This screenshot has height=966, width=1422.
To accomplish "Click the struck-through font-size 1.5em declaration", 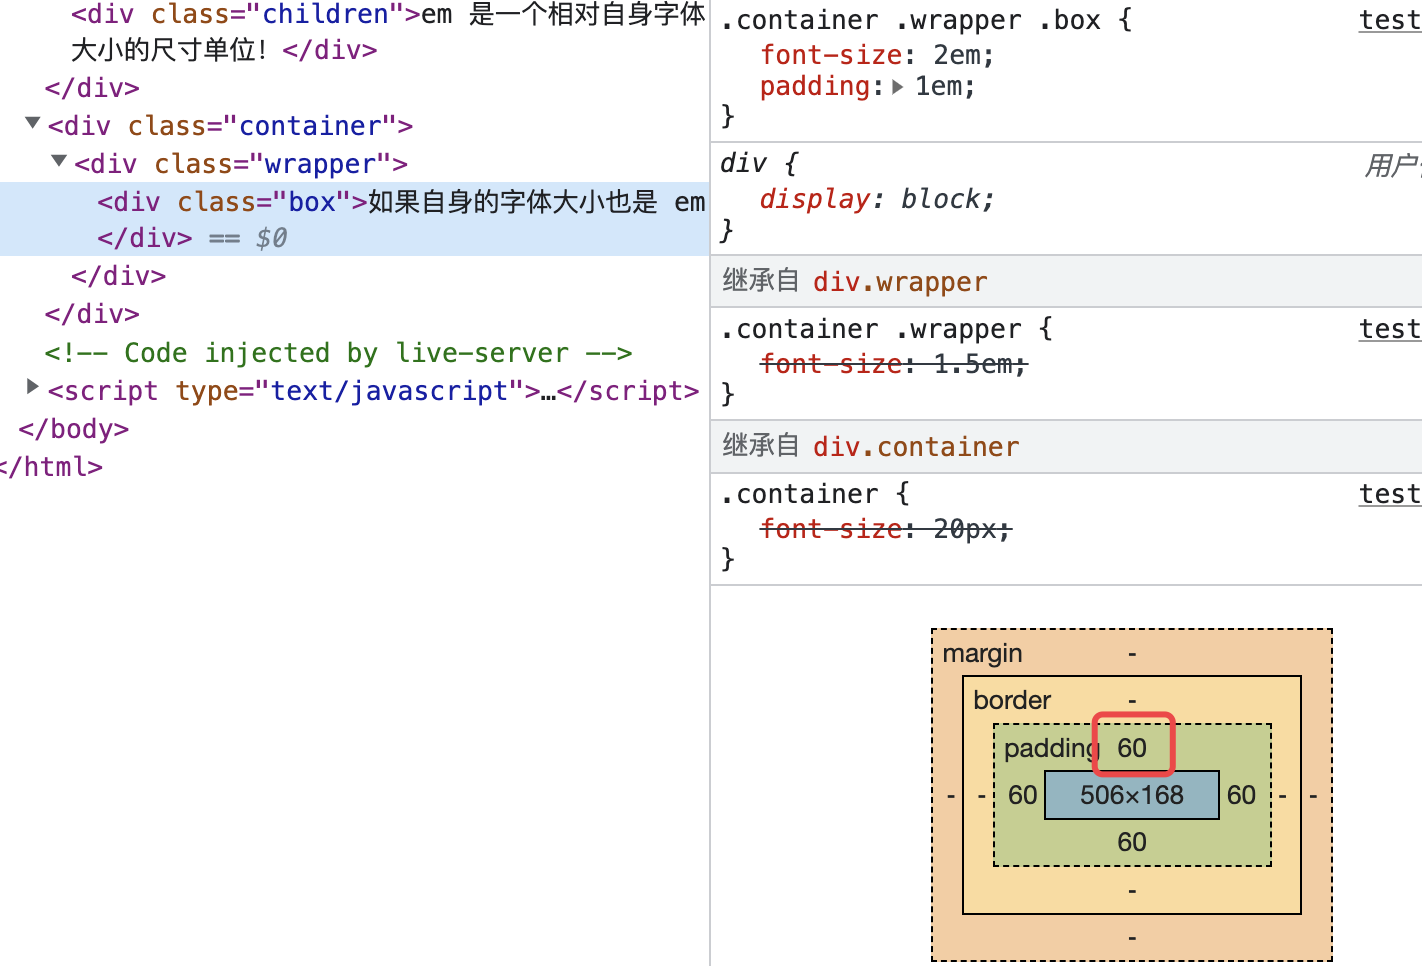I will (x=894, y=364).
